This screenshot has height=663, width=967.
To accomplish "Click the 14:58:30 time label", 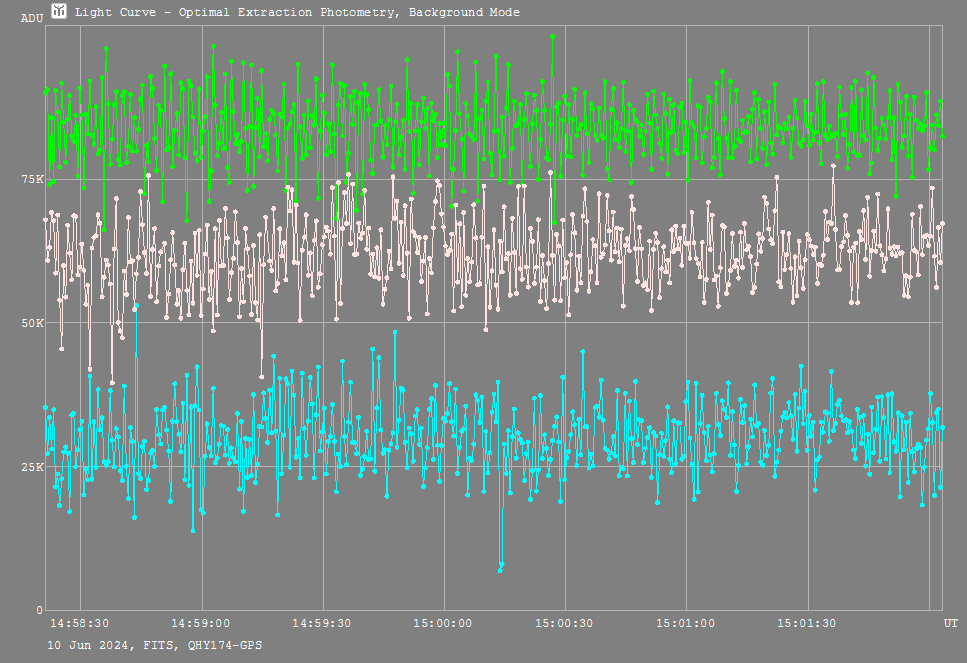I will click(x=80, y=624).
